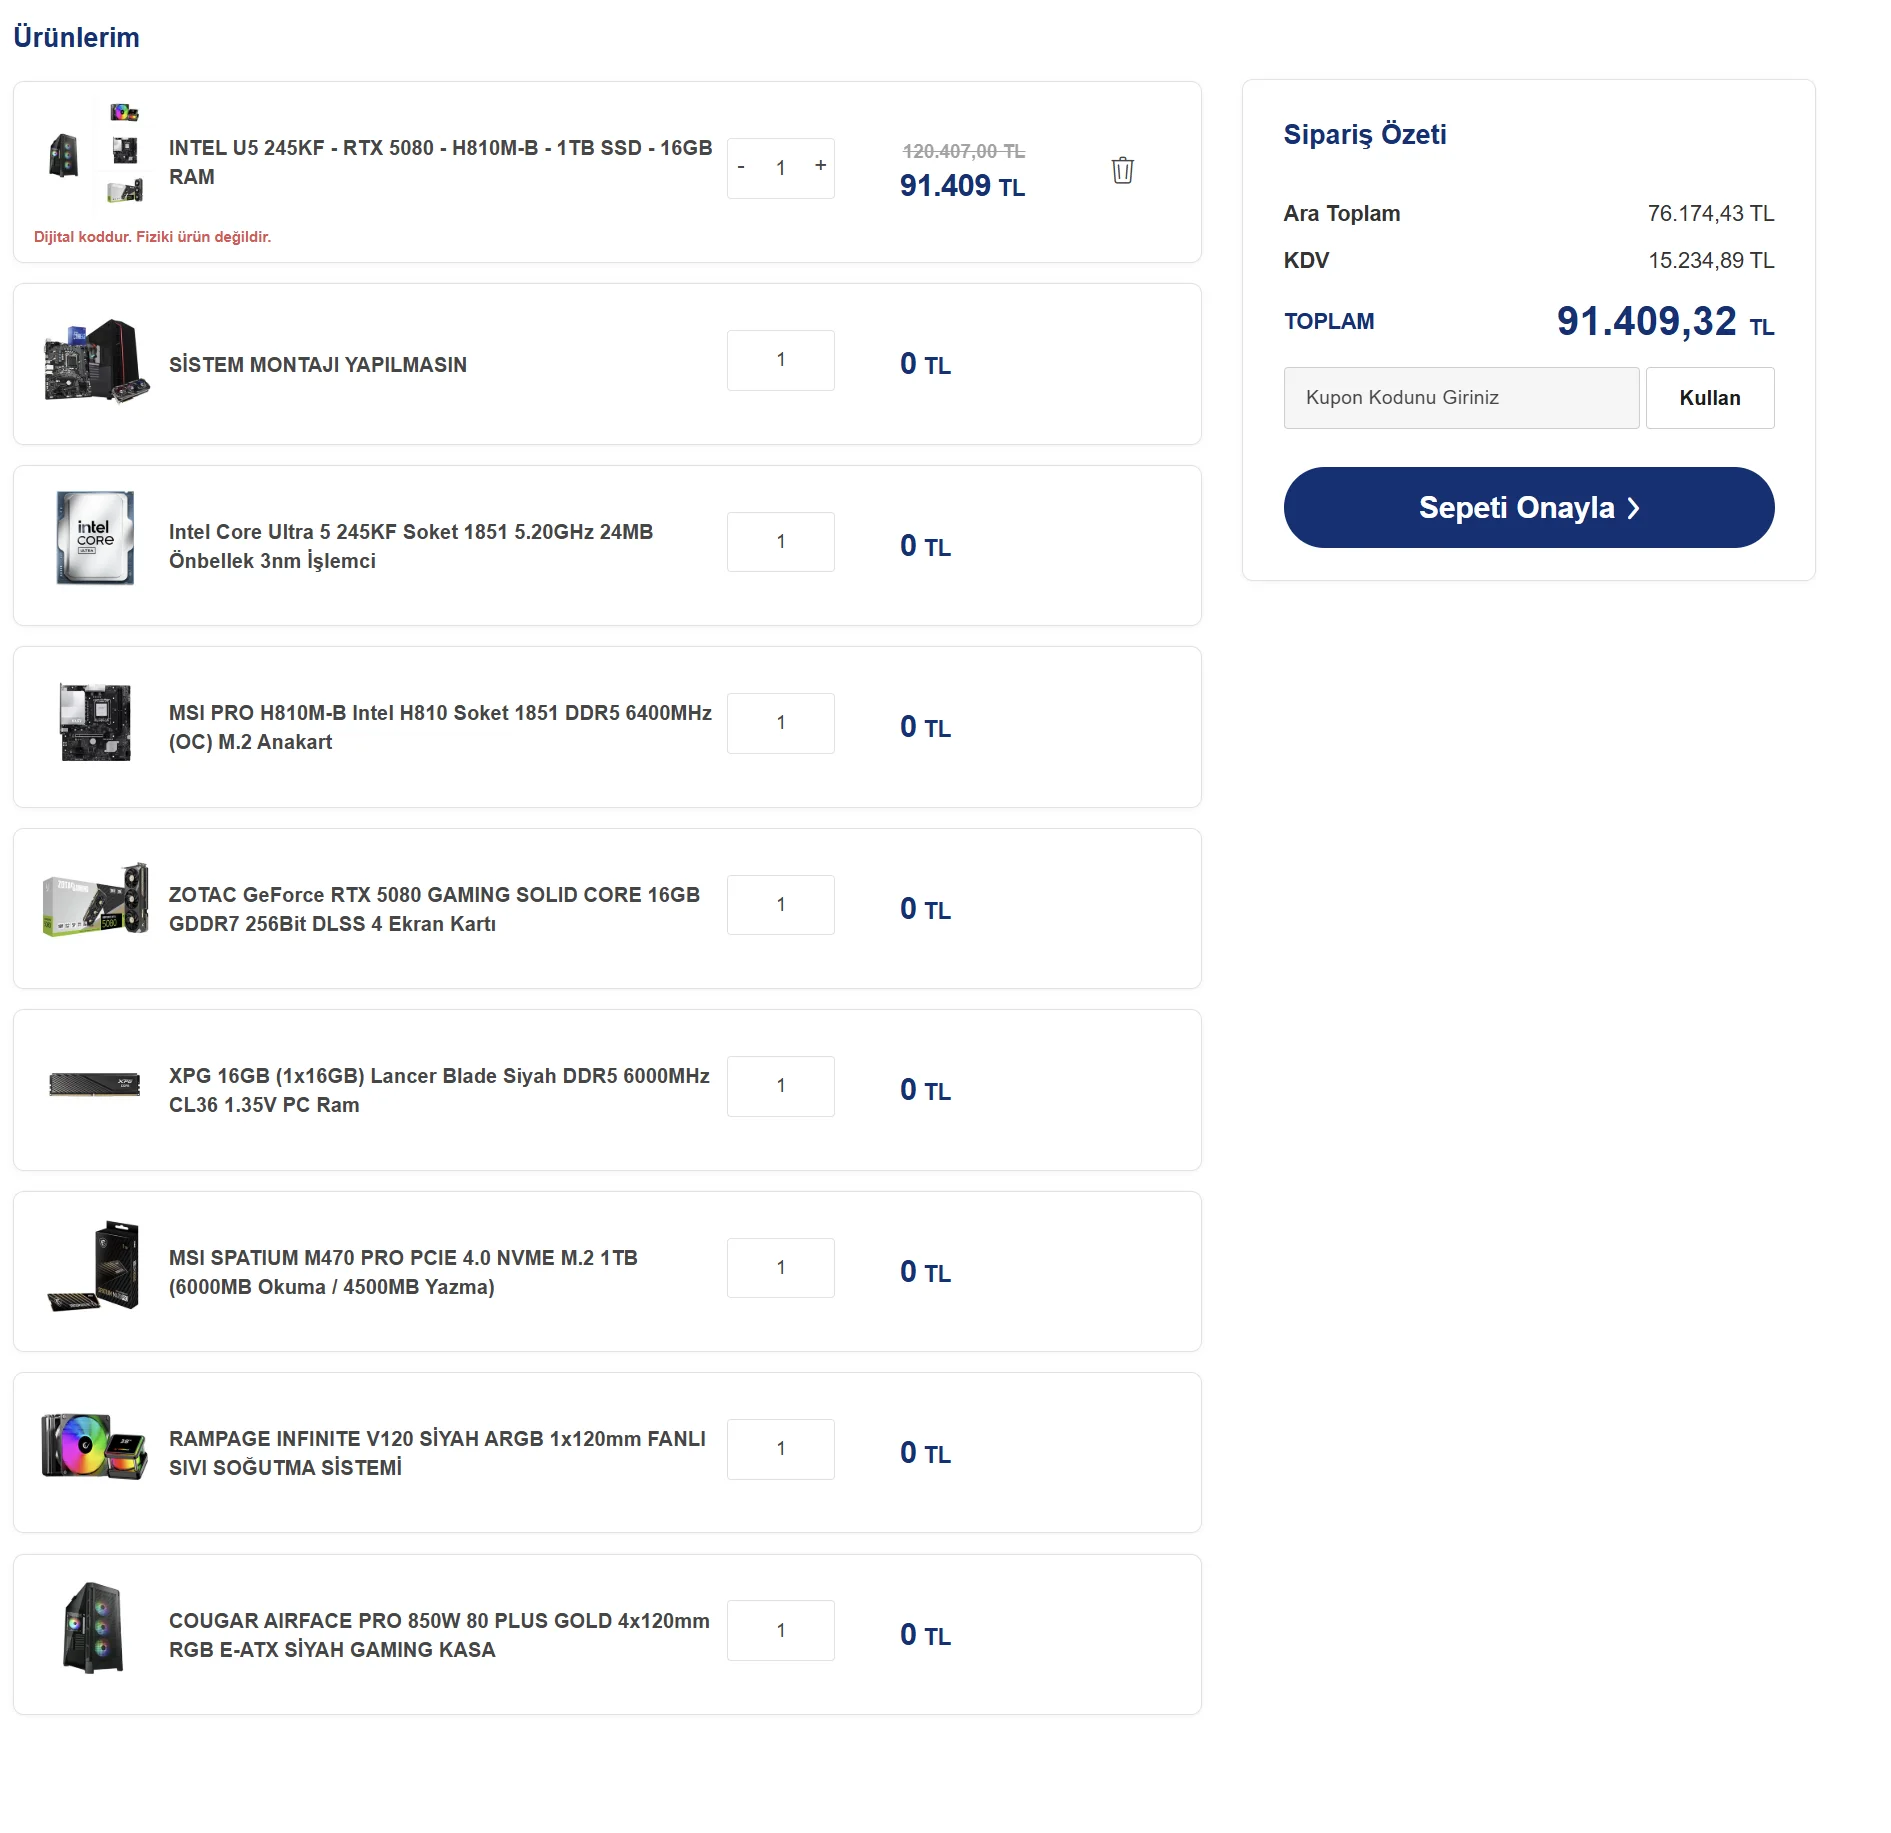Open the RAMPAGE INFINITE V120 cooler image

(95, 1447)
